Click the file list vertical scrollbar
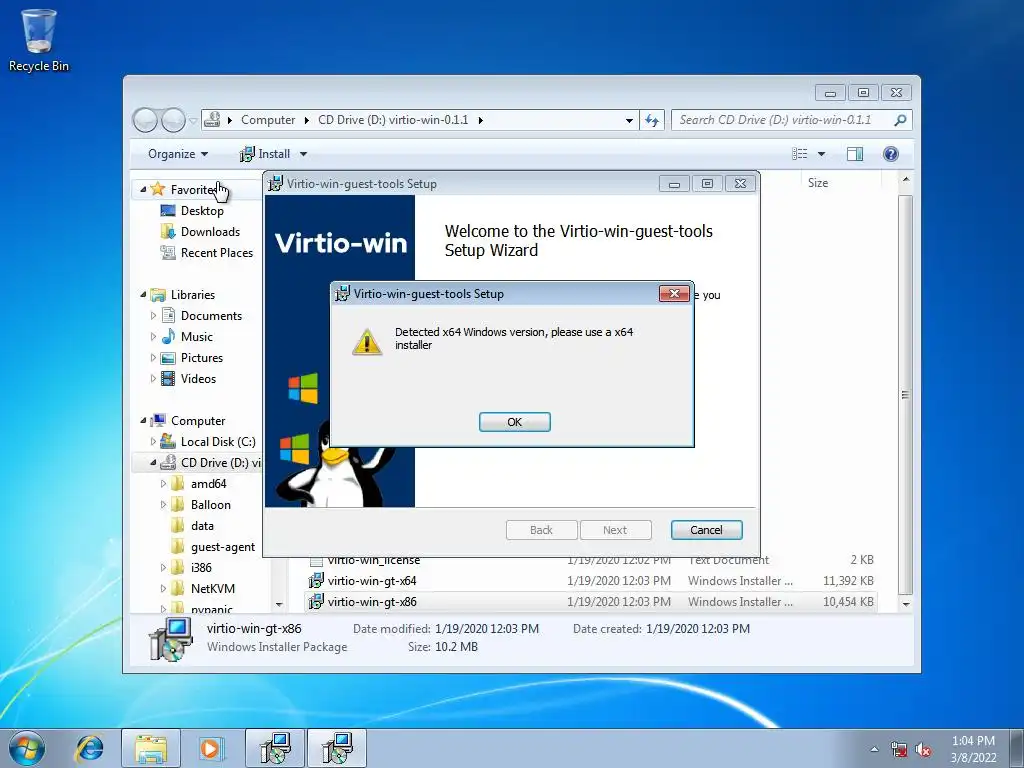This screenshot has width=1024, height=768. [x=905, y=394]
